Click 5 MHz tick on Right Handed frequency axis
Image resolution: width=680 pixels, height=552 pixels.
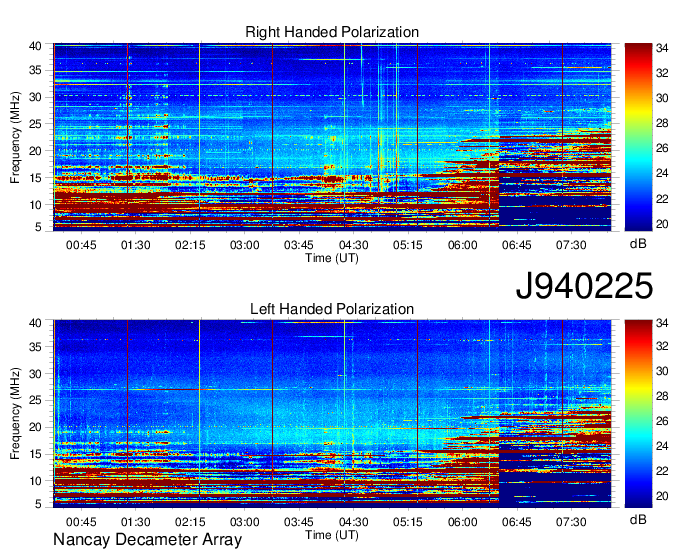(x=39, y=227)
